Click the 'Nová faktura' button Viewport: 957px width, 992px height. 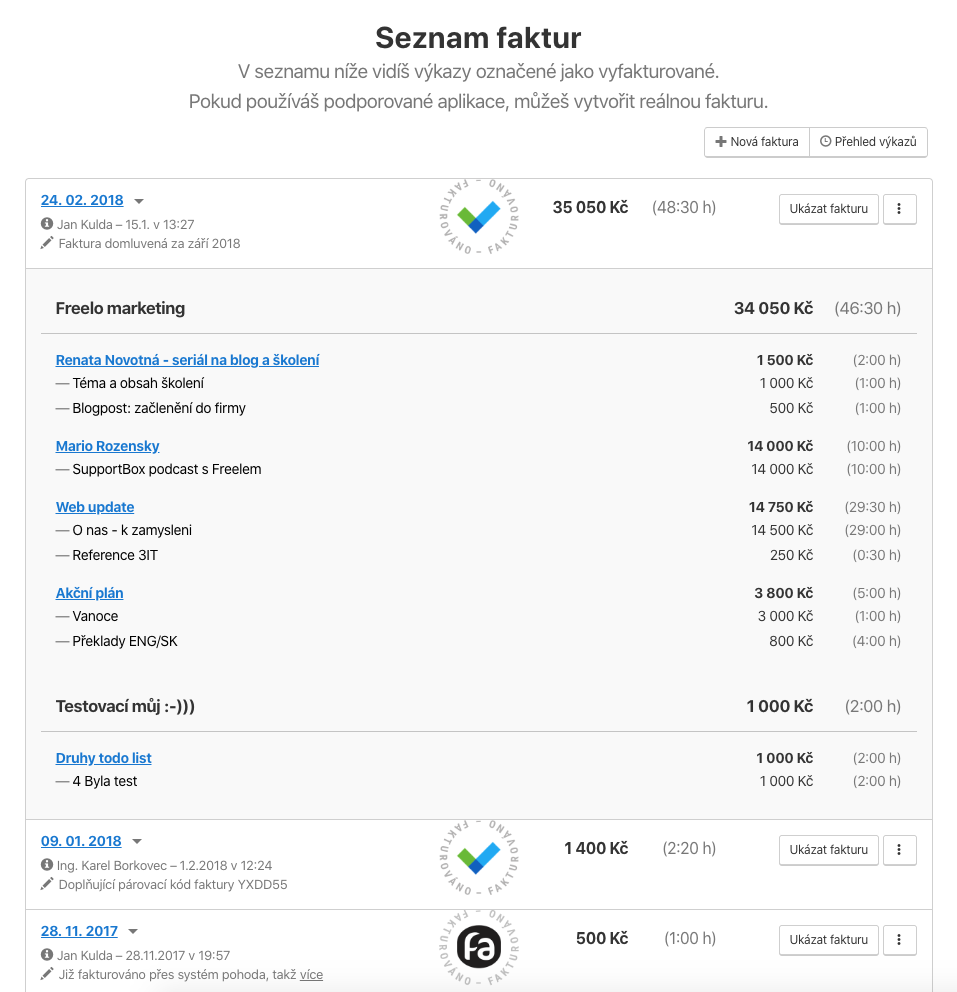(756, 142)
